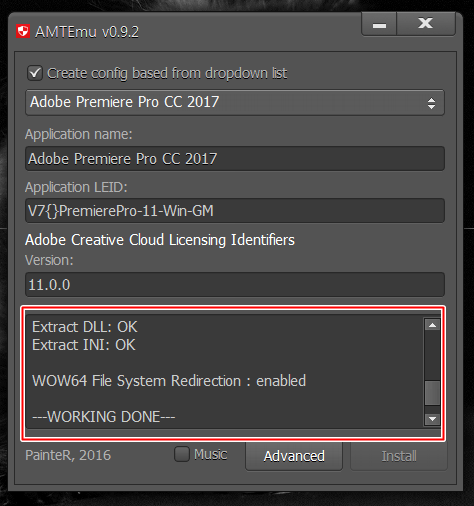The width and height of the screenshot is (474, 506).
Task: Click the Install button
Action: [399, 456]
